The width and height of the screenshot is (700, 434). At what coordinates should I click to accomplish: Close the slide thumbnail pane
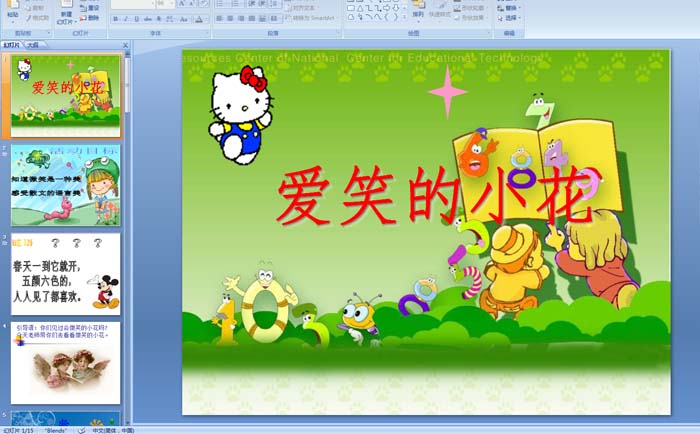pos(124,45)
